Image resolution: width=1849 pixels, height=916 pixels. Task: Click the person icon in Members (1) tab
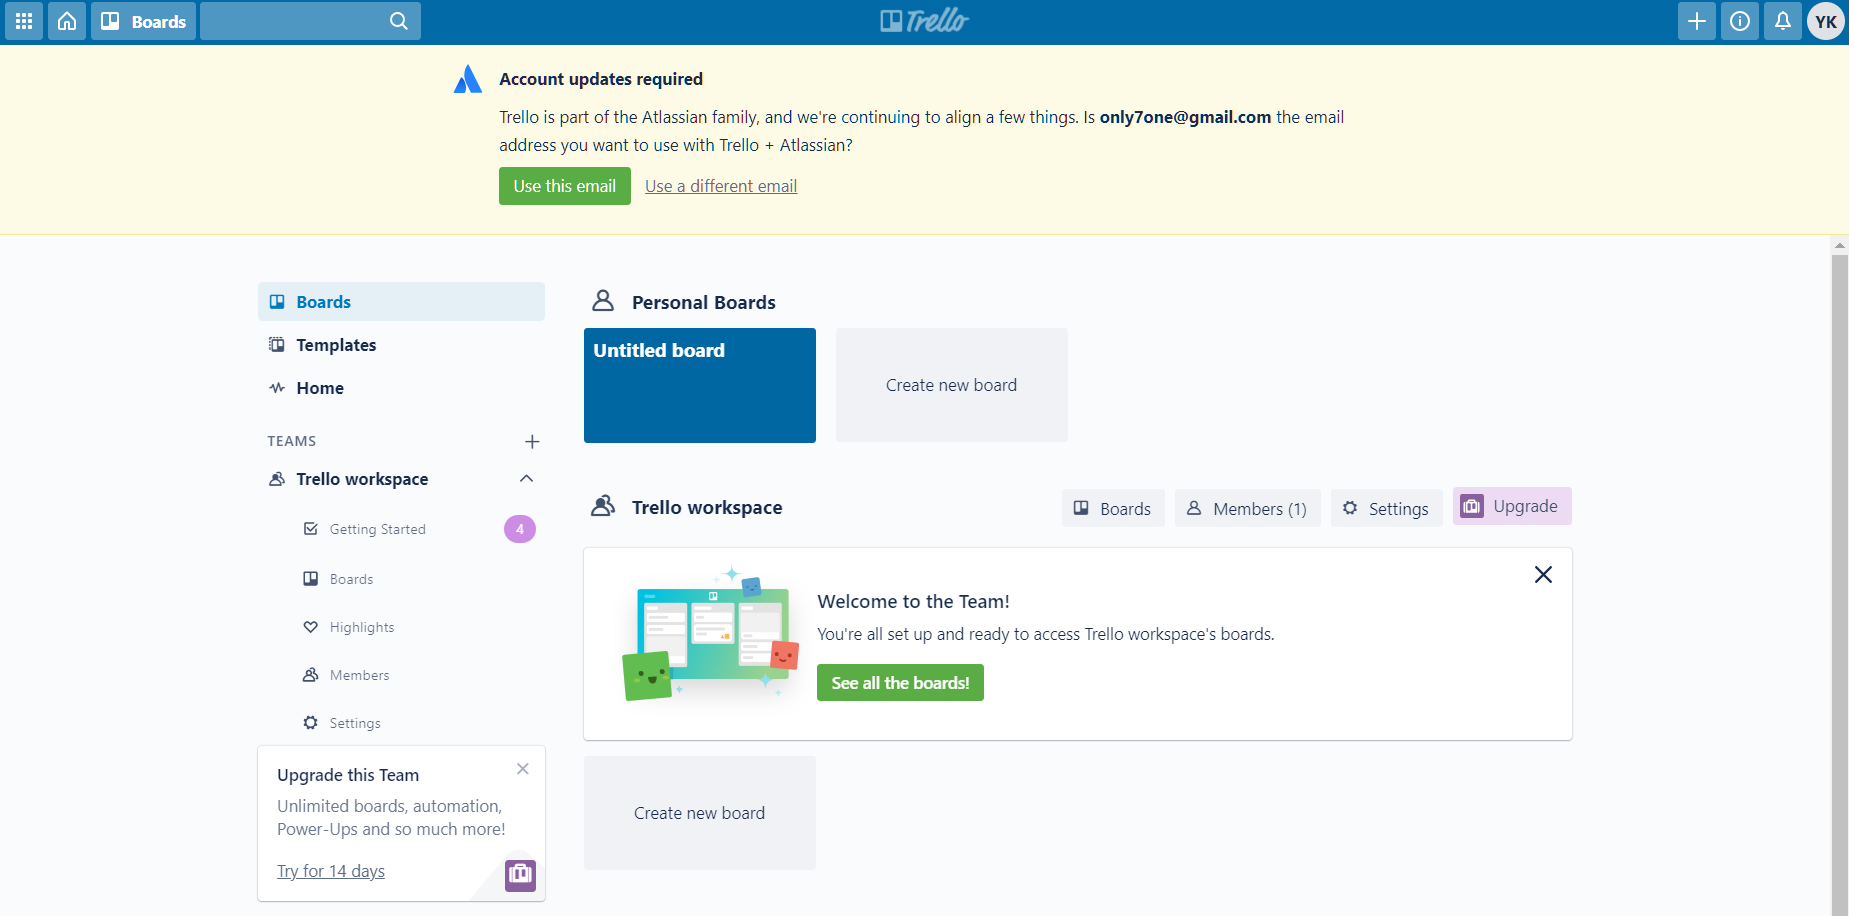(1194, 508)
